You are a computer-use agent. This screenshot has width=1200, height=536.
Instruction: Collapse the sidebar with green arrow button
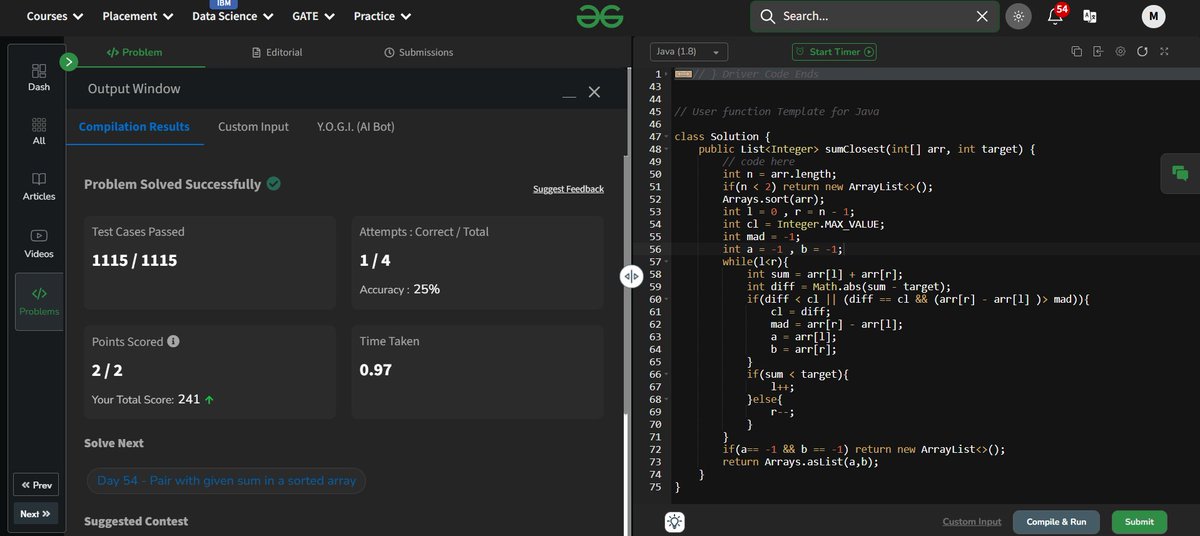point(69,62)
